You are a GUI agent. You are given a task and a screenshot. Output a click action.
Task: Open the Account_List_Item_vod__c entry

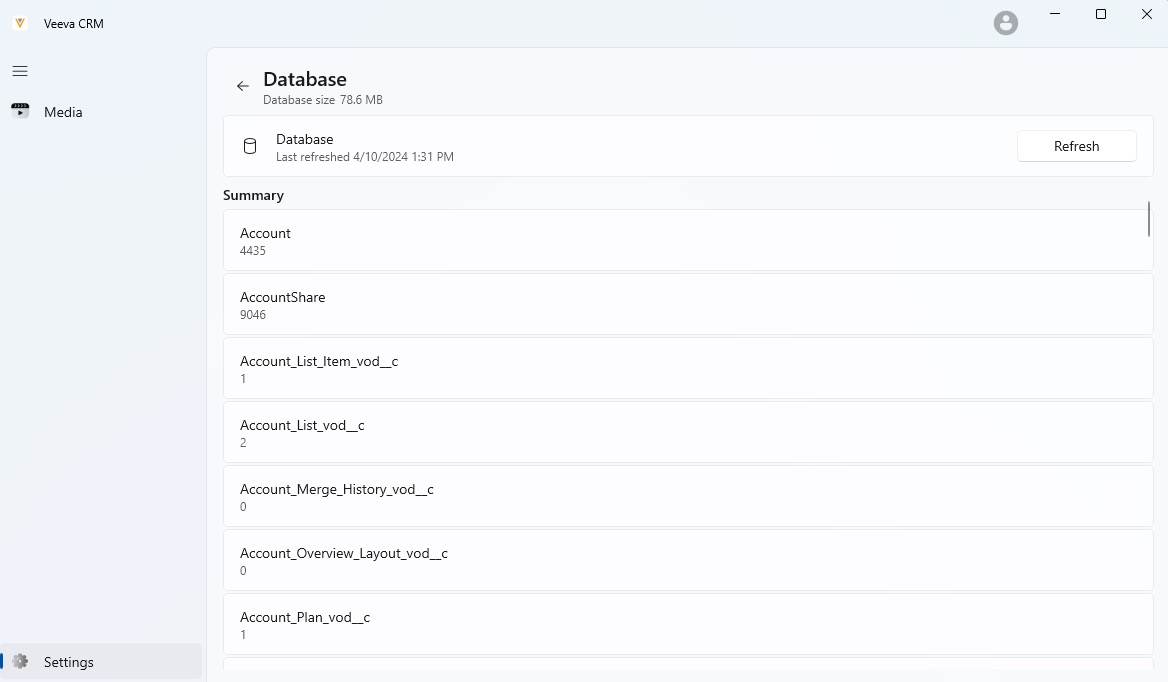click(x=687, y=369)
